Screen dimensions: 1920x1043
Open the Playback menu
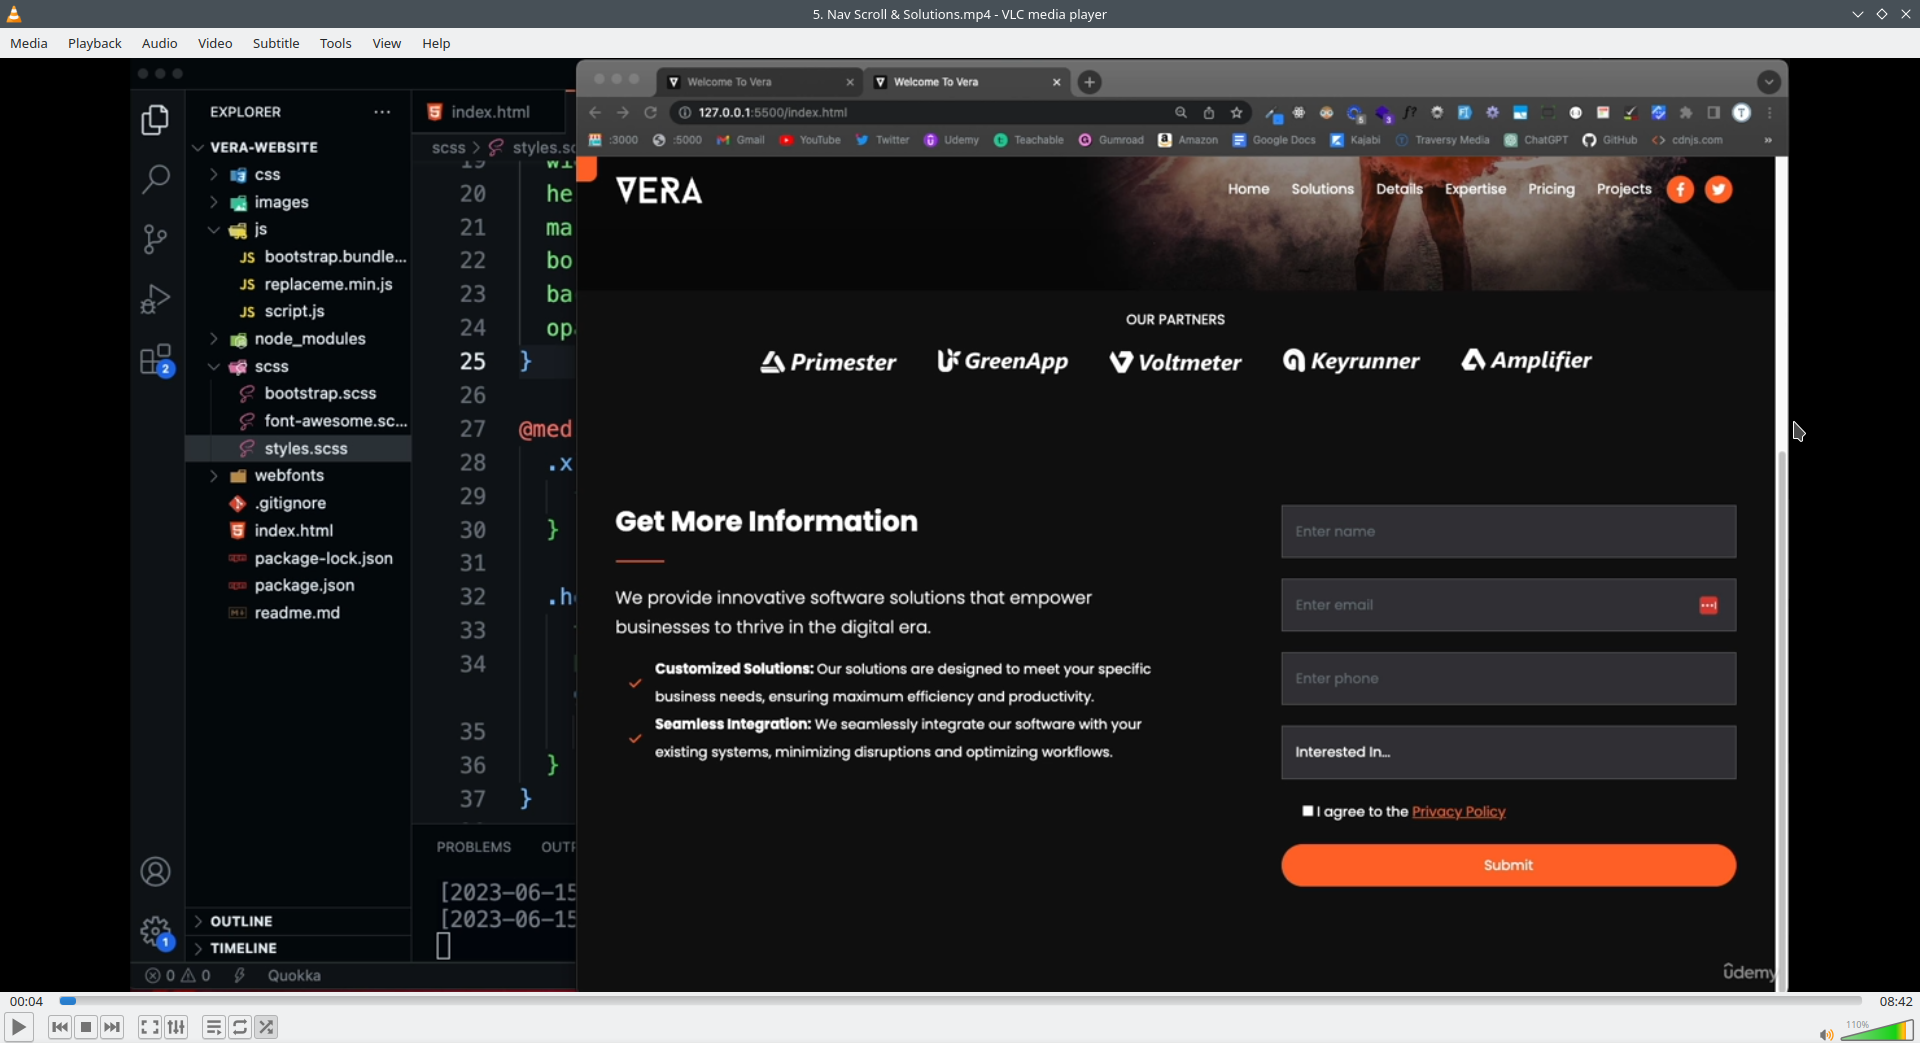pos(95,43)
